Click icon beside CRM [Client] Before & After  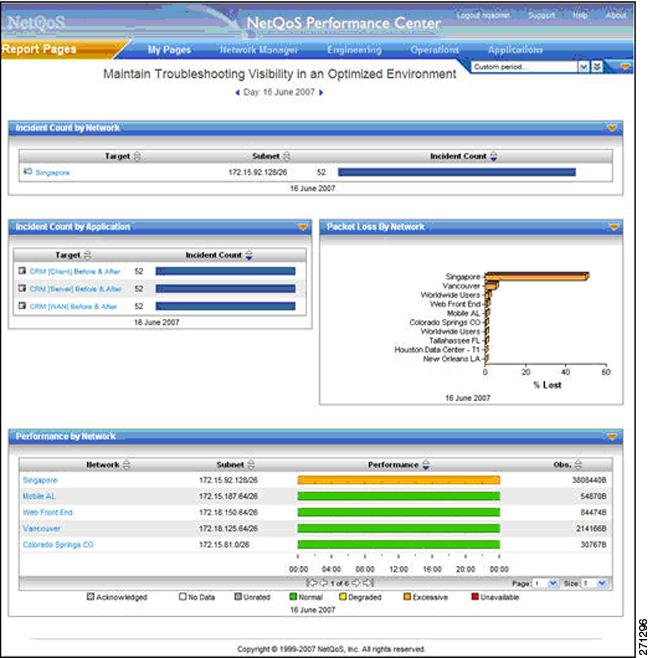(x=22, y=271)
